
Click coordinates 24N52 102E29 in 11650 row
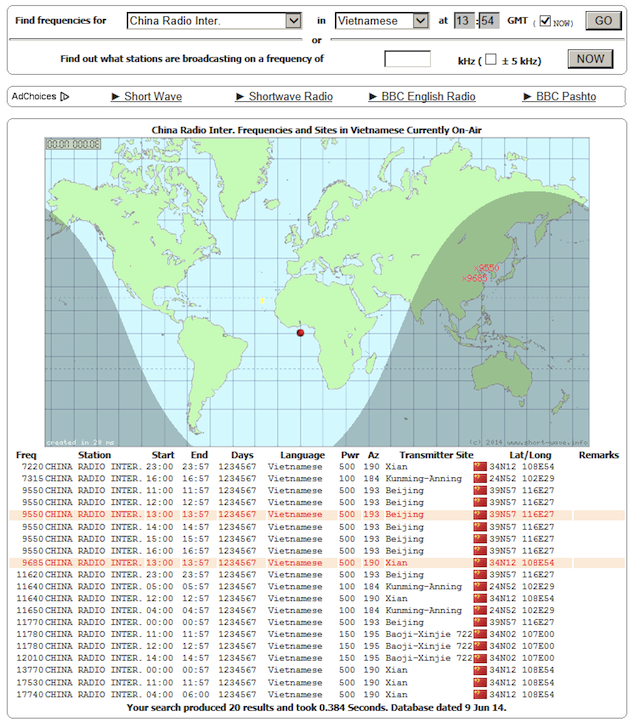point(522,611)
